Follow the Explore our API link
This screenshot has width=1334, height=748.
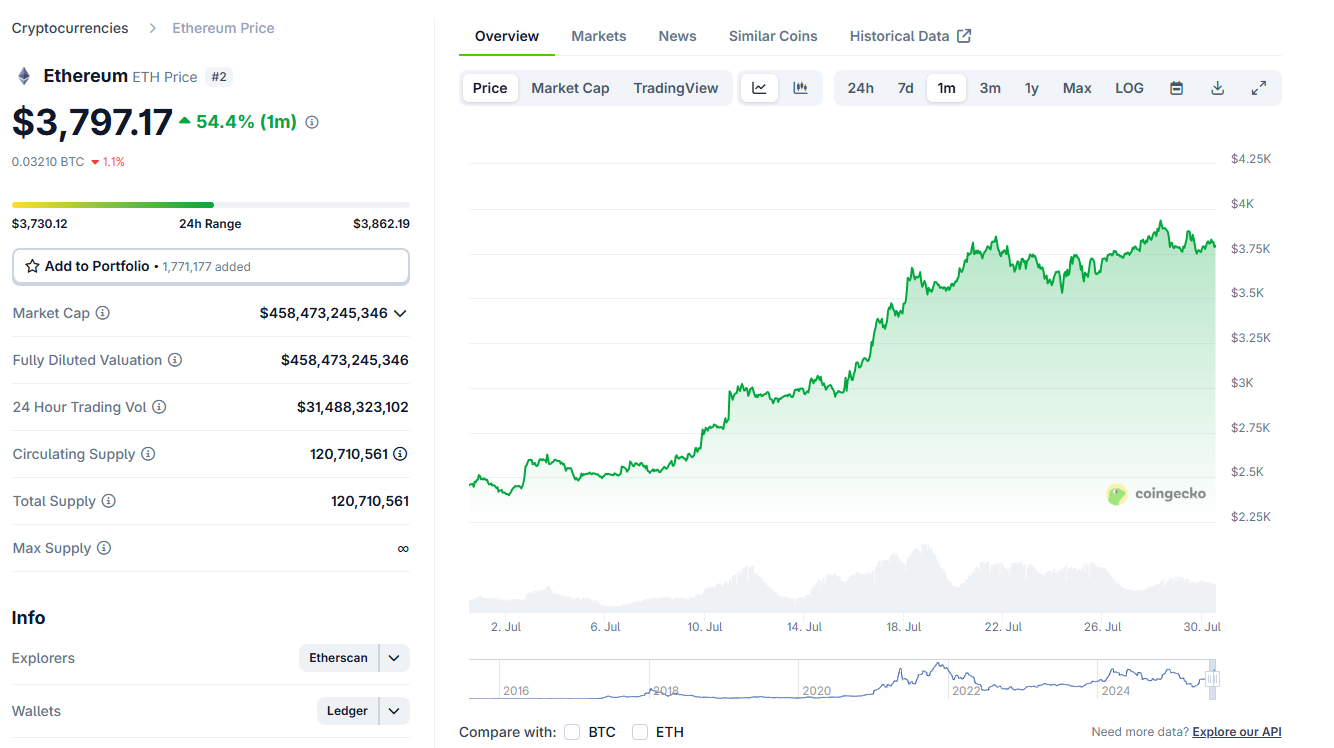[x=1236, y=732]
